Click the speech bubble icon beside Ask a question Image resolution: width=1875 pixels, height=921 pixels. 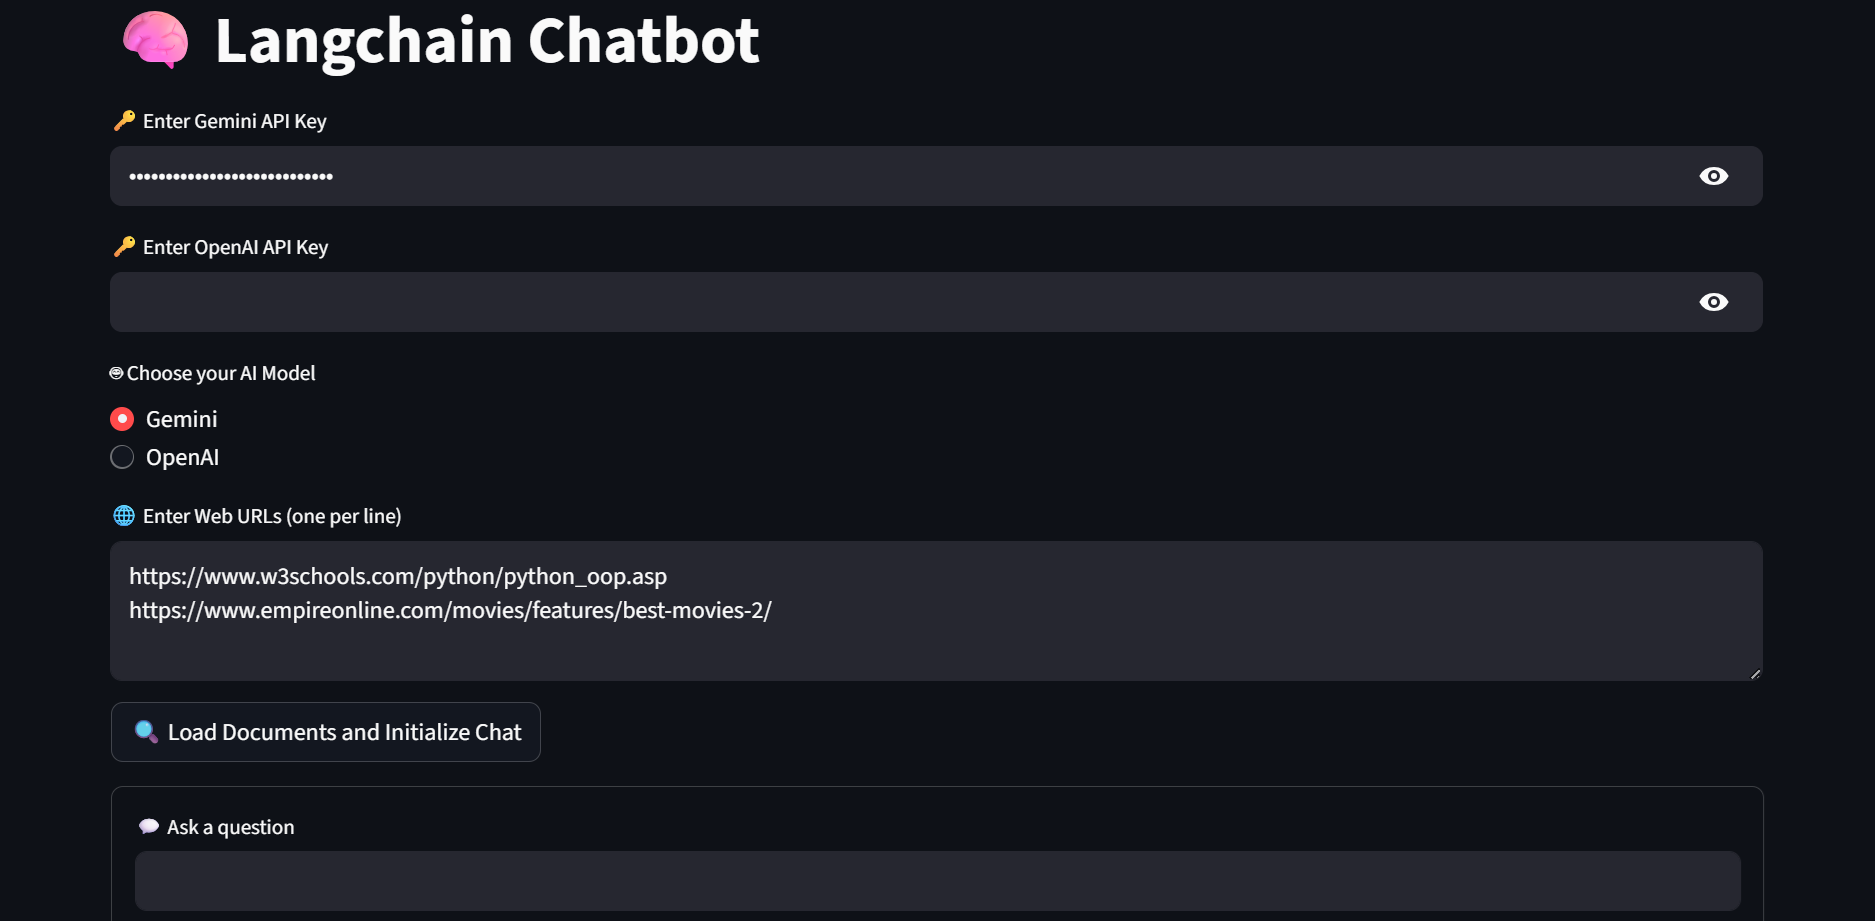click(149, 827)
